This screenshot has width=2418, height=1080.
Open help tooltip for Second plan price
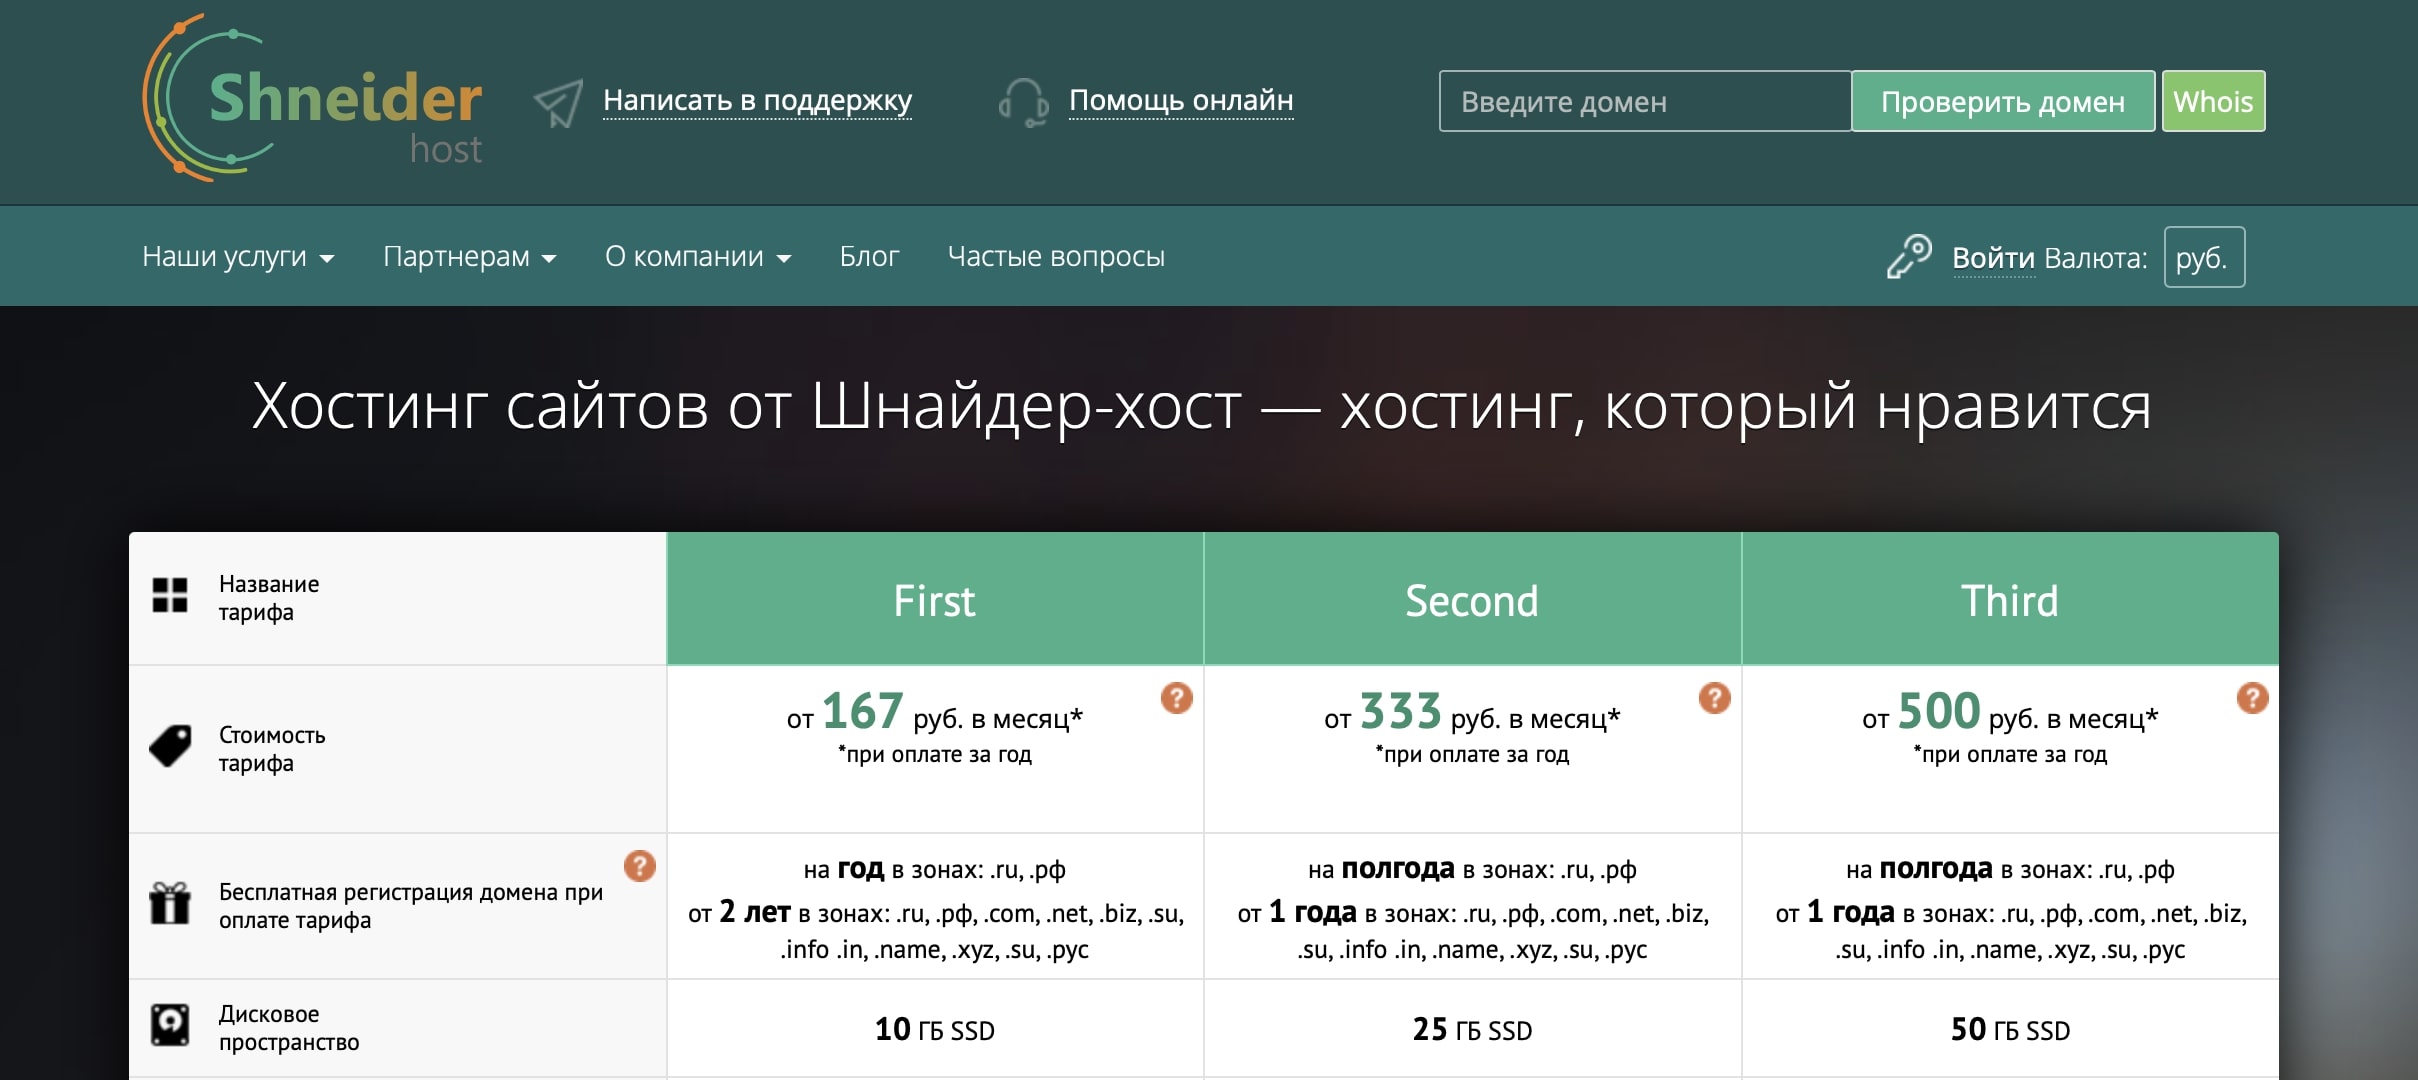pos(1715,697)
